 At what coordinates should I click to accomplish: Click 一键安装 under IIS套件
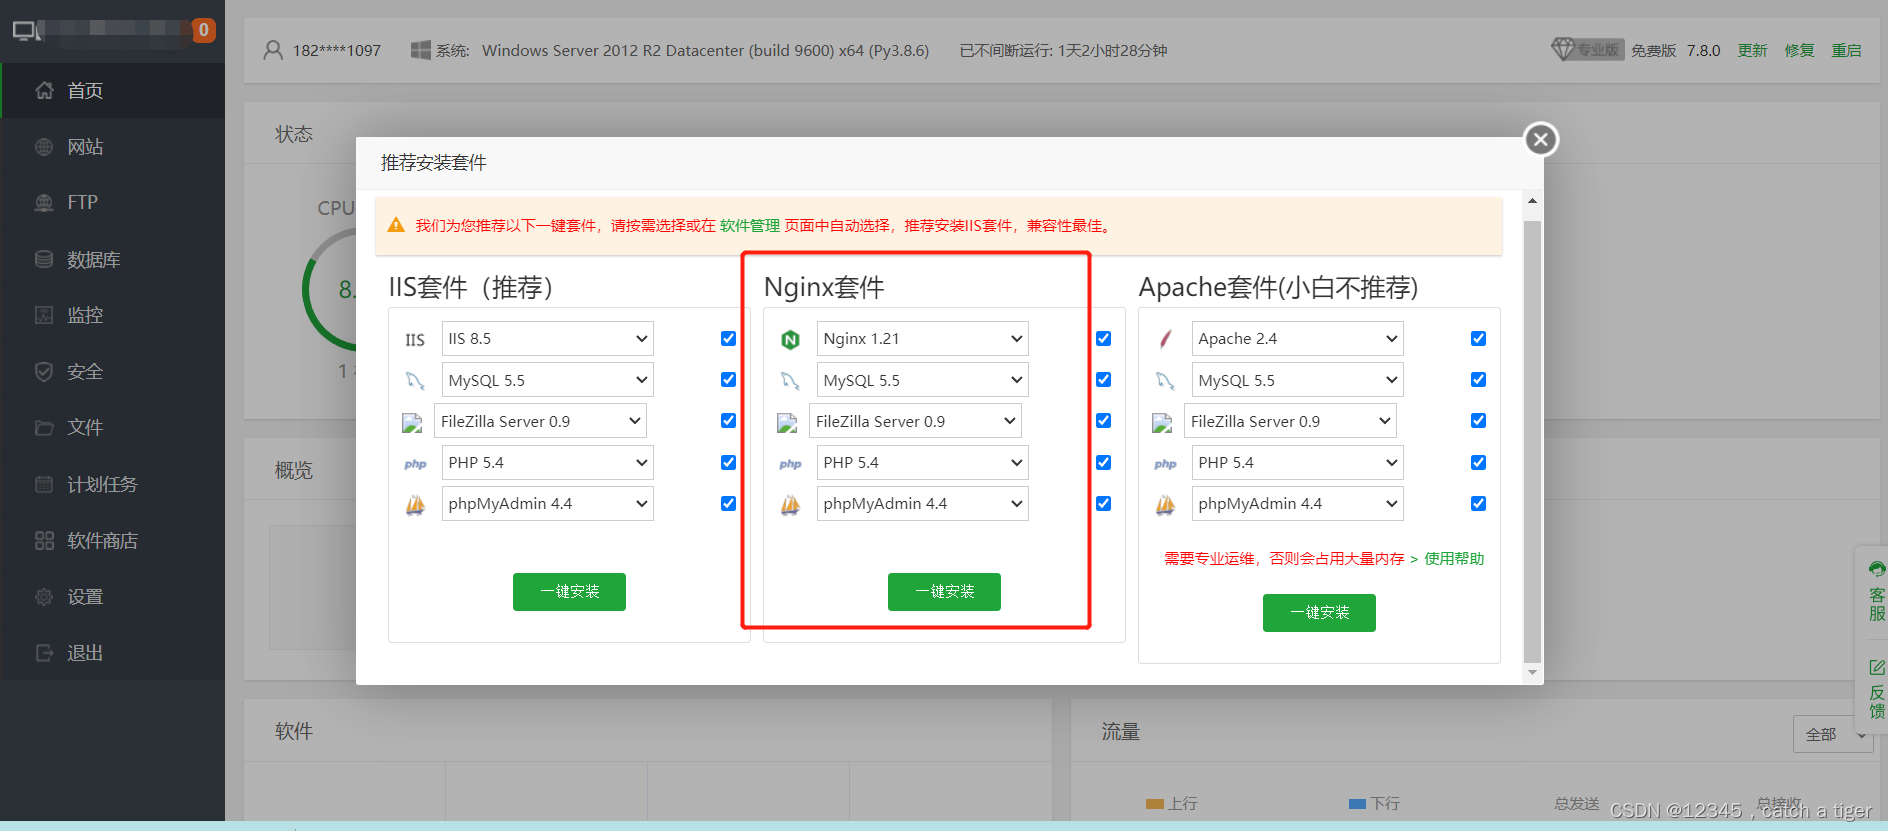click(569, 592)
